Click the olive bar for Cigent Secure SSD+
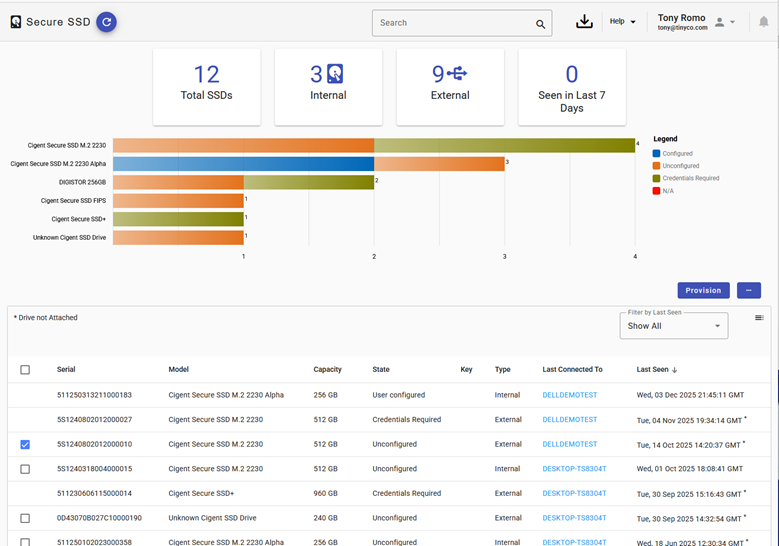Image resolution: width=779 pixels, height=546 pixels. point(178,219)
